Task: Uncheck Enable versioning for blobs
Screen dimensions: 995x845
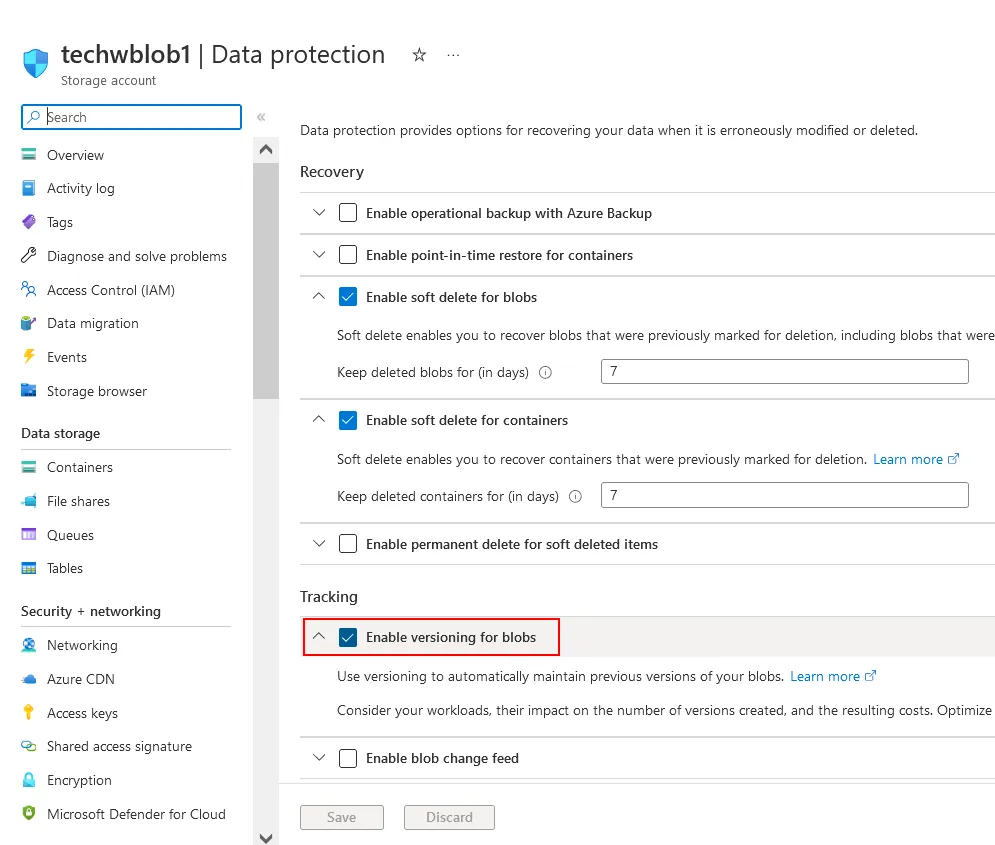Action: [x=348, y=637]
